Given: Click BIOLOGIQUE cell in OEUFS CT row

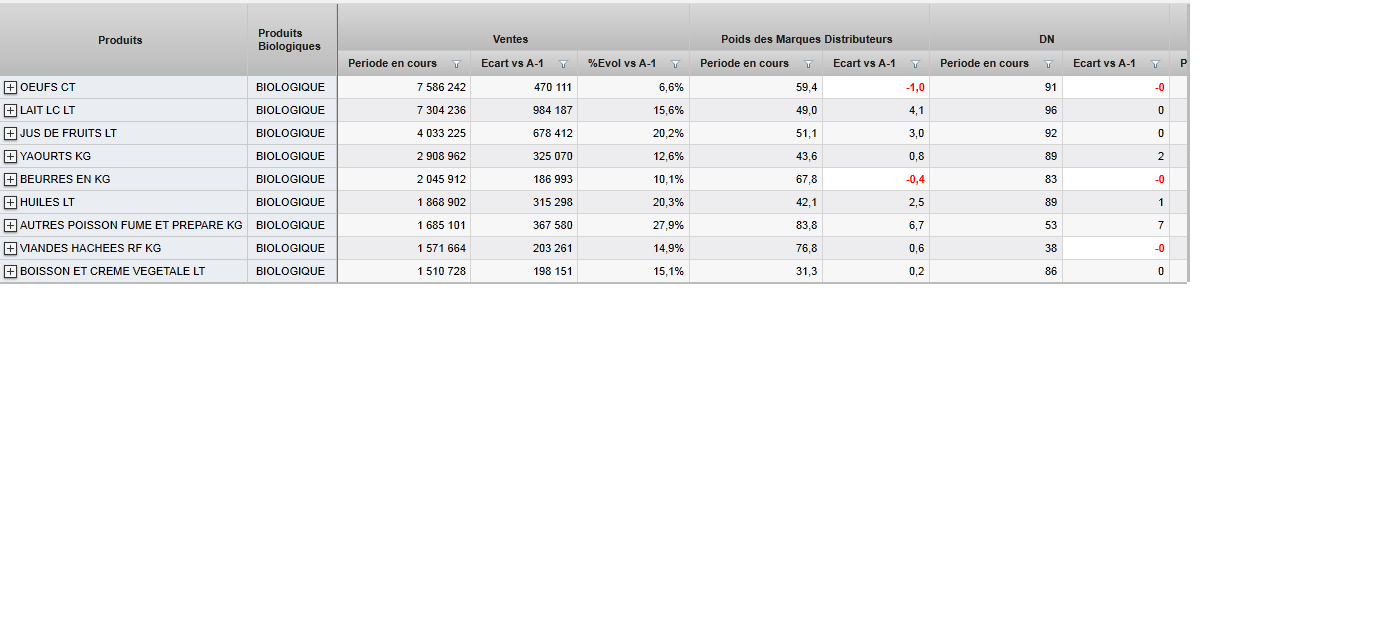Looking at the screenshot, I should coord(290,88).
